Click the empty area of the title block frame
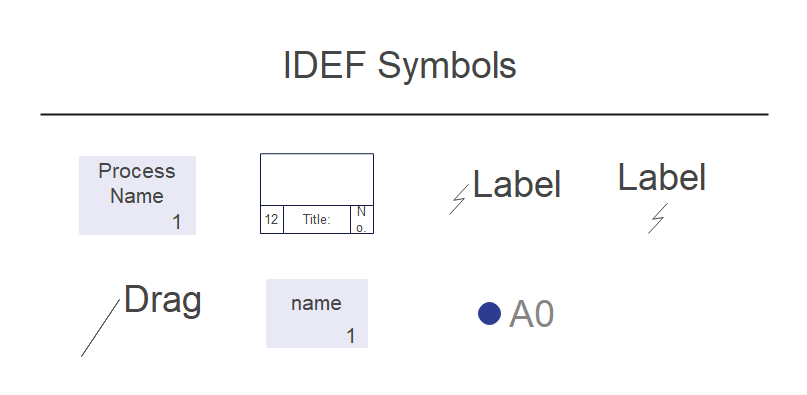 click(x=317, y=179)
